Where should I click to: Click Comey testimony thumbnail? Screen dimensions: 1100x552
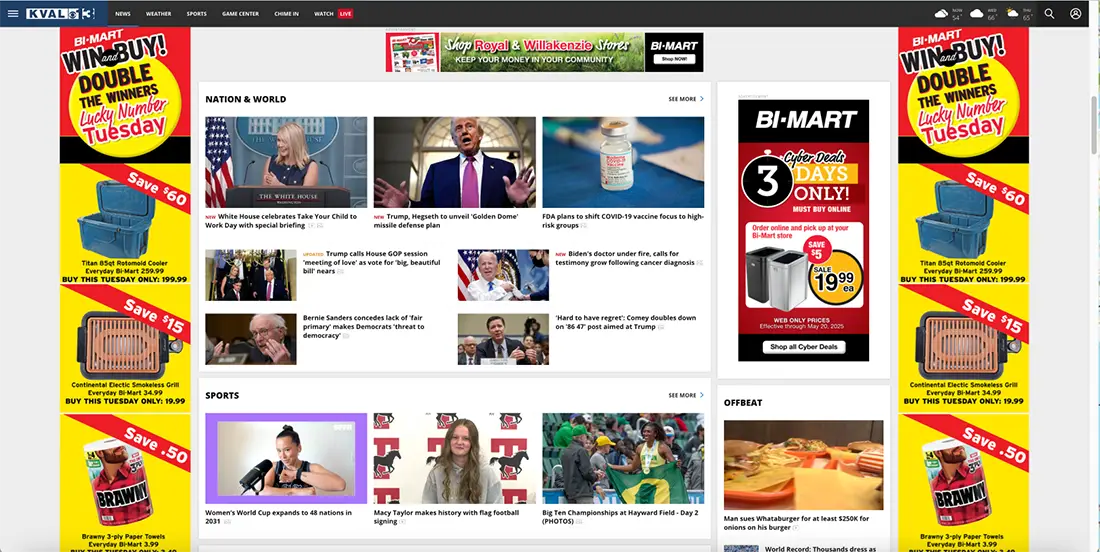[x=503, y=339]
